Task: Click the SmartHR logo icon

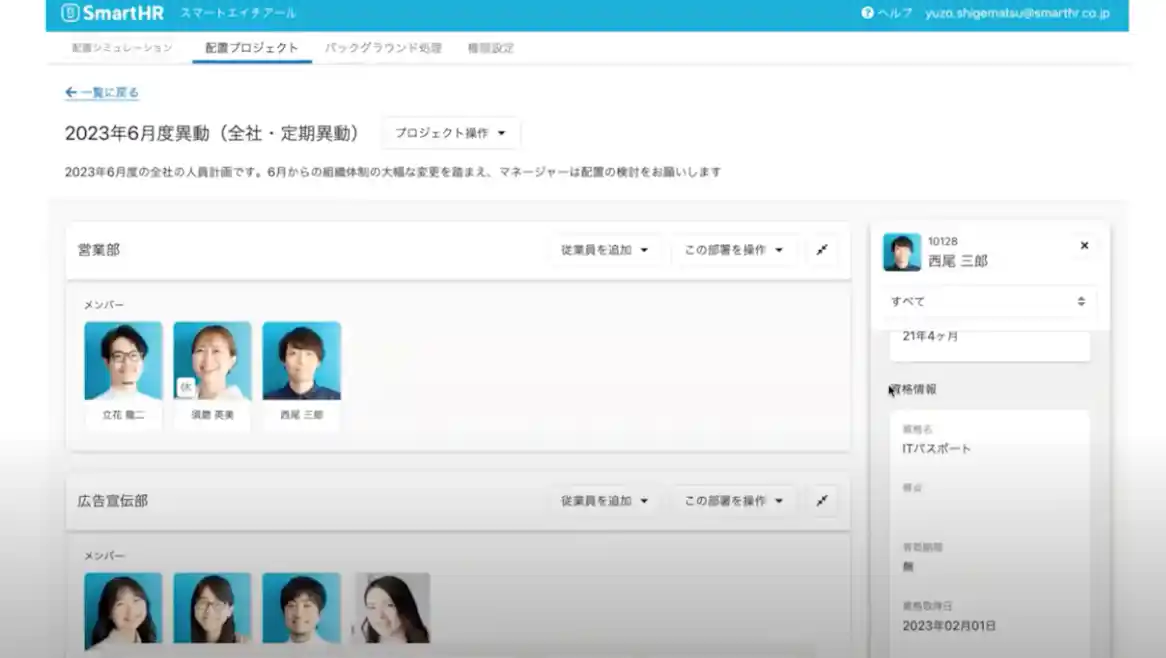Action: tap(69, 13)
